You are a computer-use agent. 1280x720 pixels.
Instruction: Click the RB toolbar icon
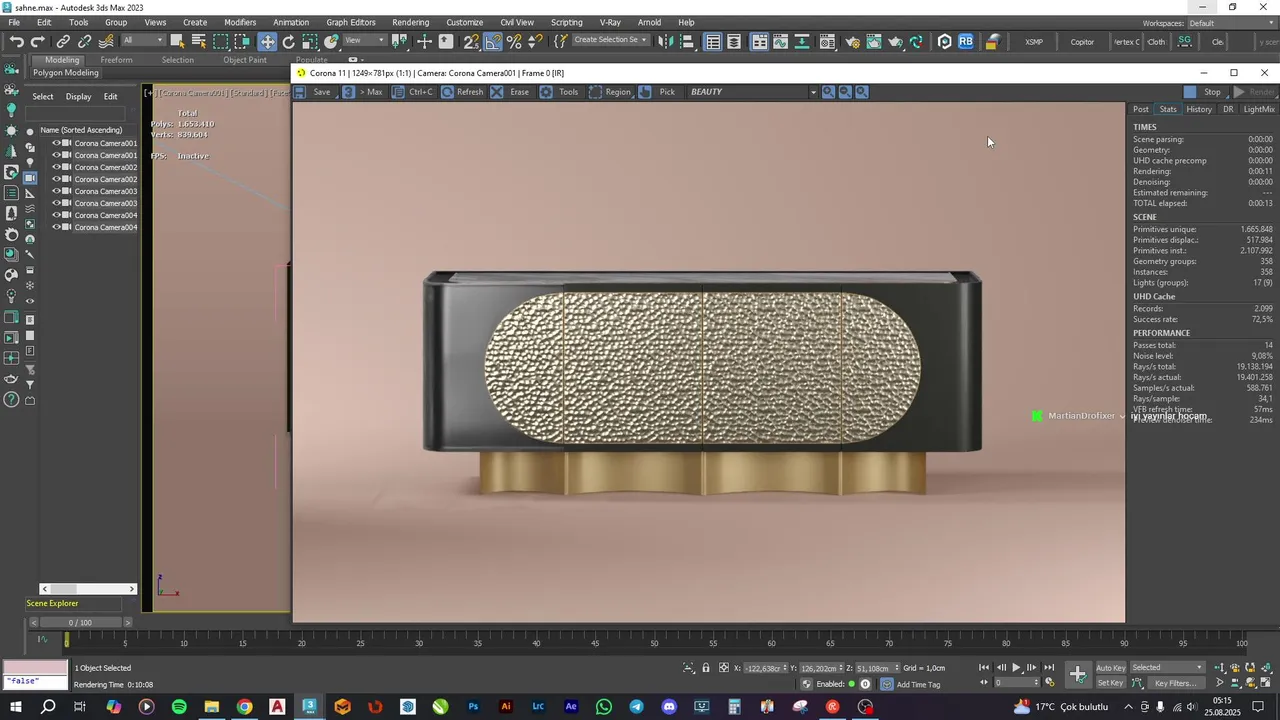(966, 41)
